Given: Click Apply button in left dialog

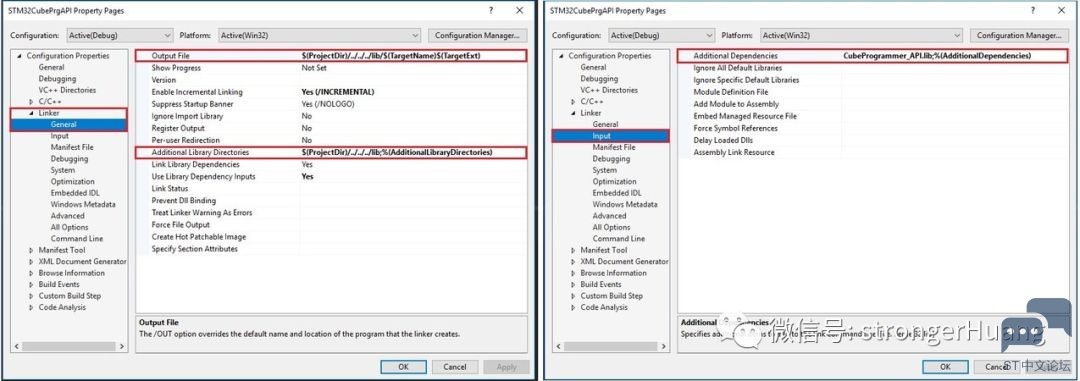Looking at the screenshot, I should click(506, 367).
